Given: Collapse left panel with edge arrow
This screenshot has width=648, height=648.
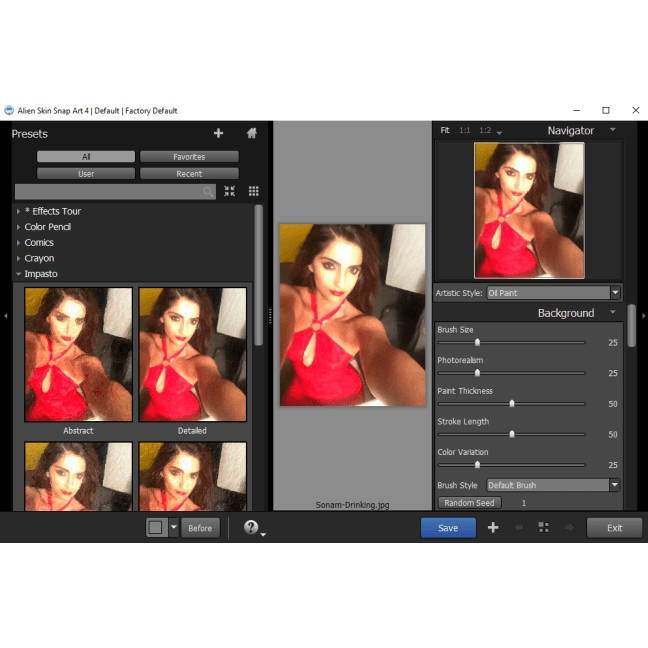Looking at the screenshot, I should pyautogui.click(x=5, y=316).
